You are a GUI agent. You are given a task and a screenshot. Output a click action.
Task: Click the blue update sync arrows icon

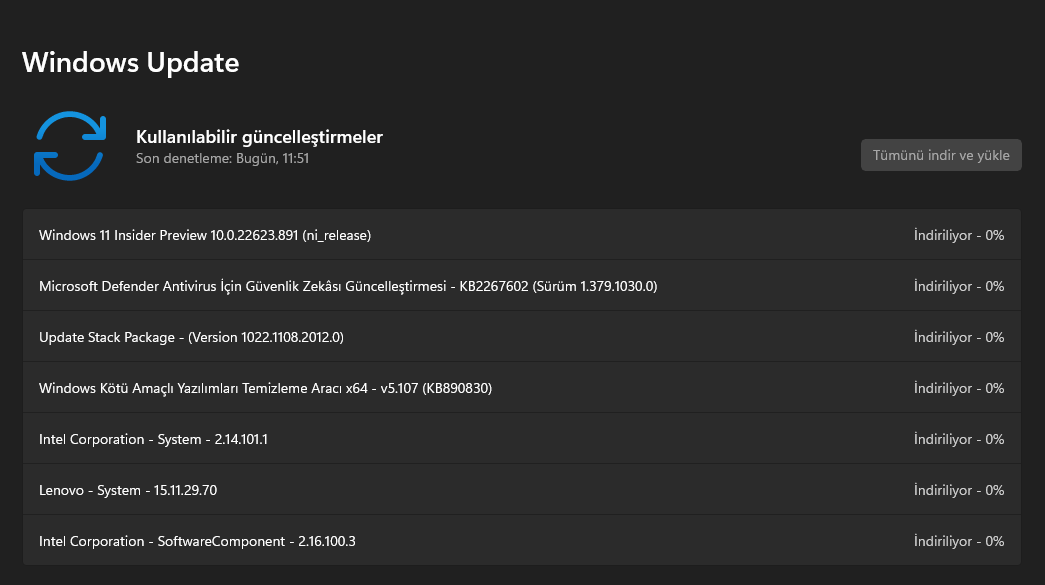pyautogui.click(x=70, y=146)
